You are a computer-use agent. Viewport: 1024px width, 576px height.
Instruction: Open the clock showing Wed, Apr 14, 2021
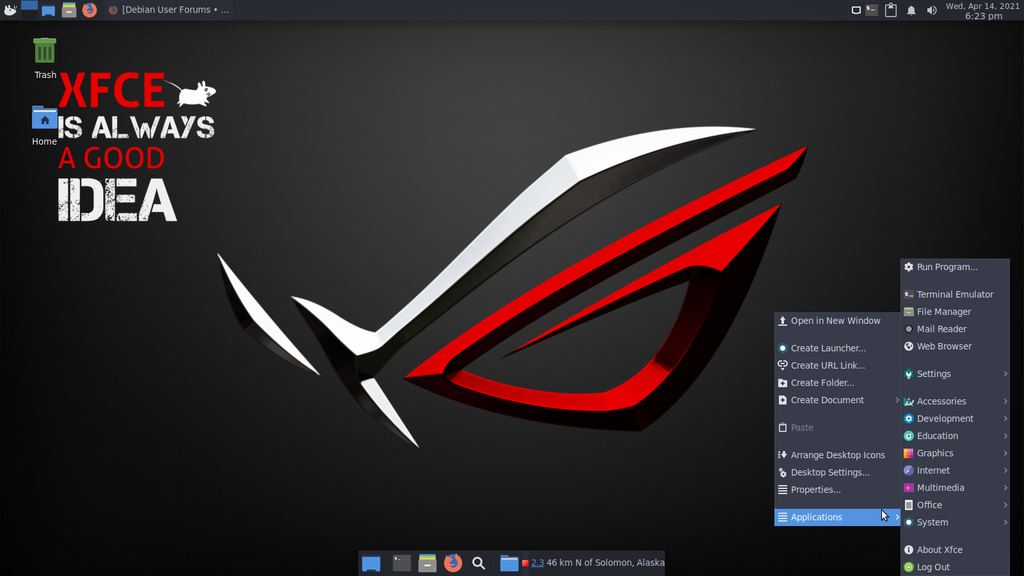[983, 10]
